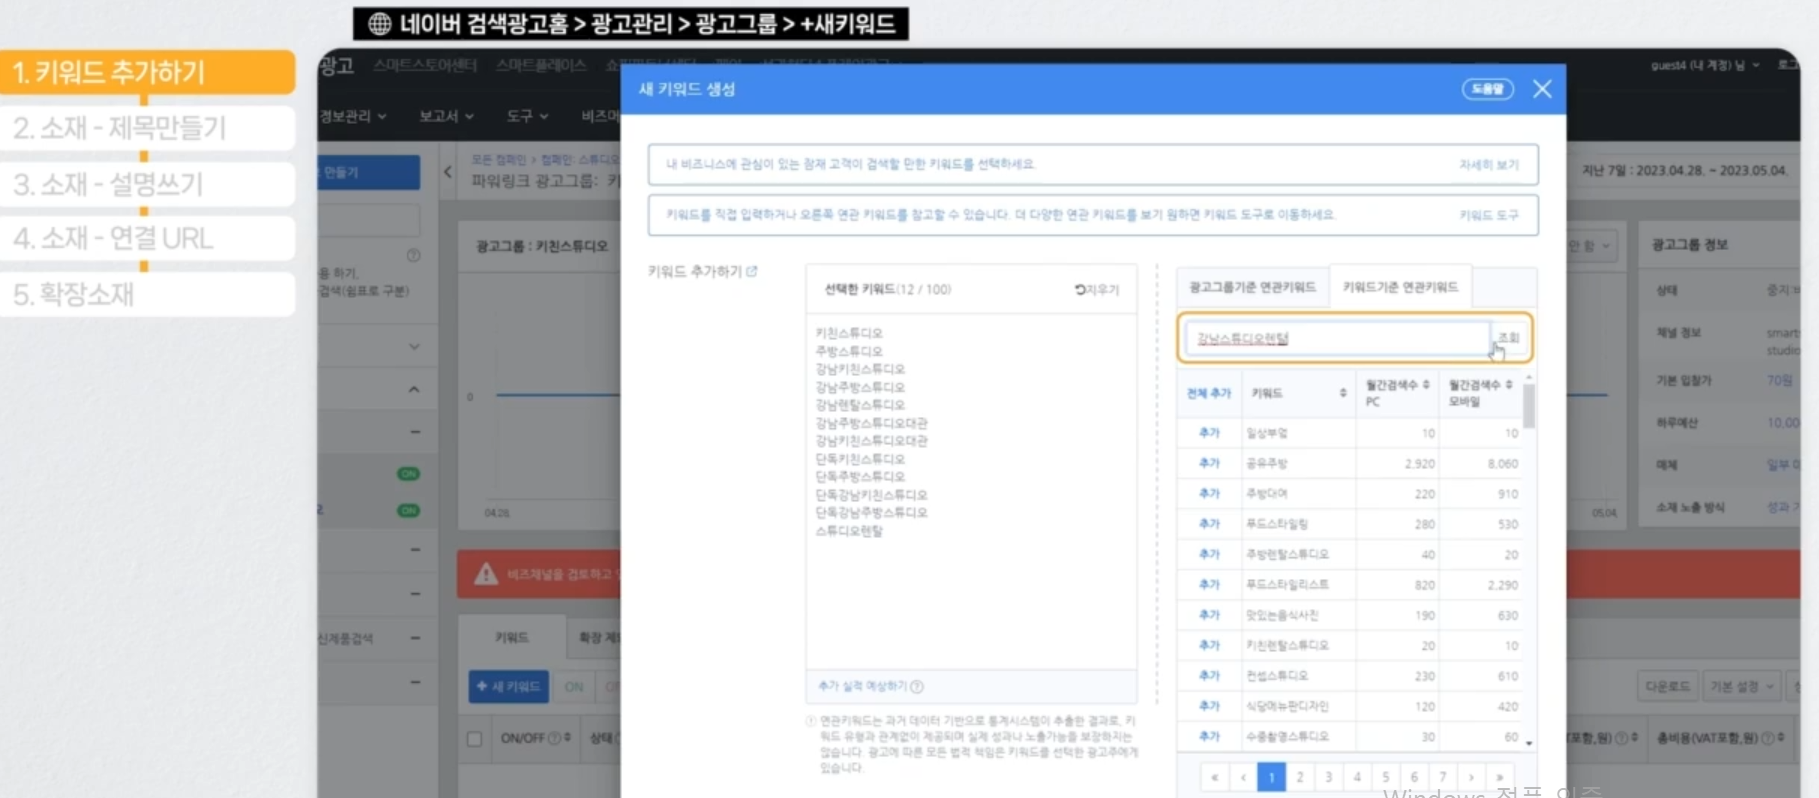
Task: Click the question mark icon in left sidebar
Action: click(413, 256)
